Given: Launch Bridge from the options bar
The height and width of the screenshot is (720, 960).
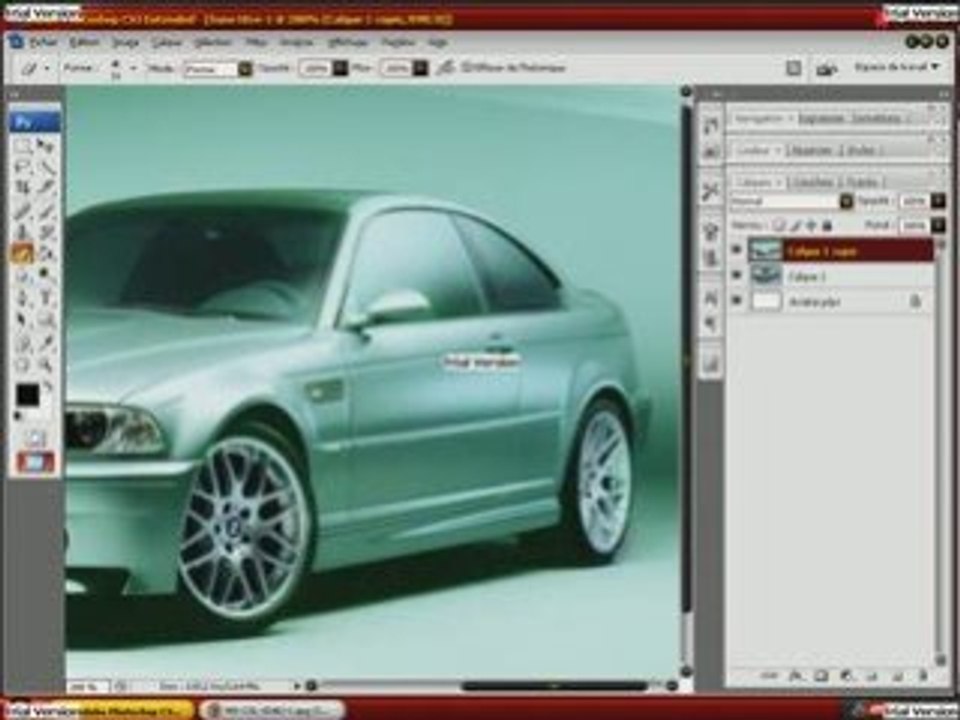Looking at the screenshot, I should point(827,69).
